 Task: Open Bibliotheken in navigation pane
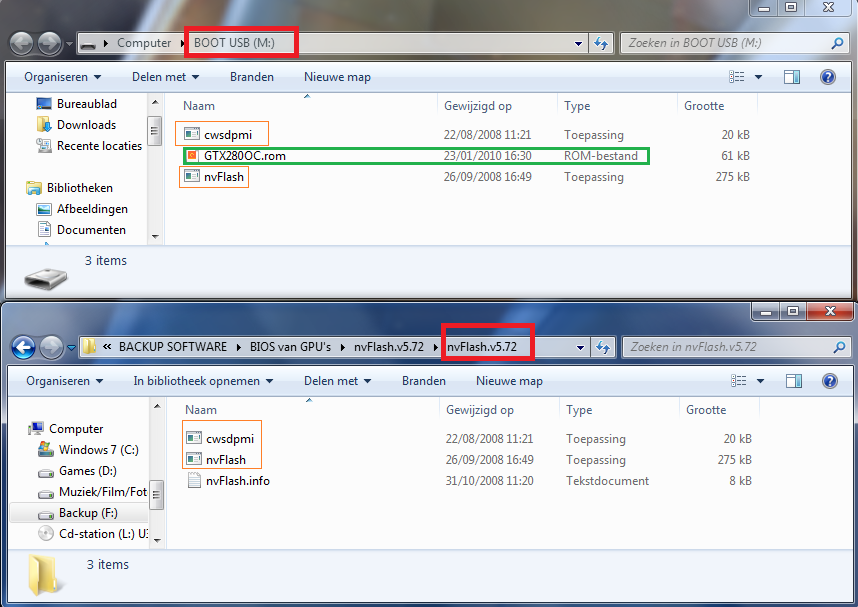69,188
